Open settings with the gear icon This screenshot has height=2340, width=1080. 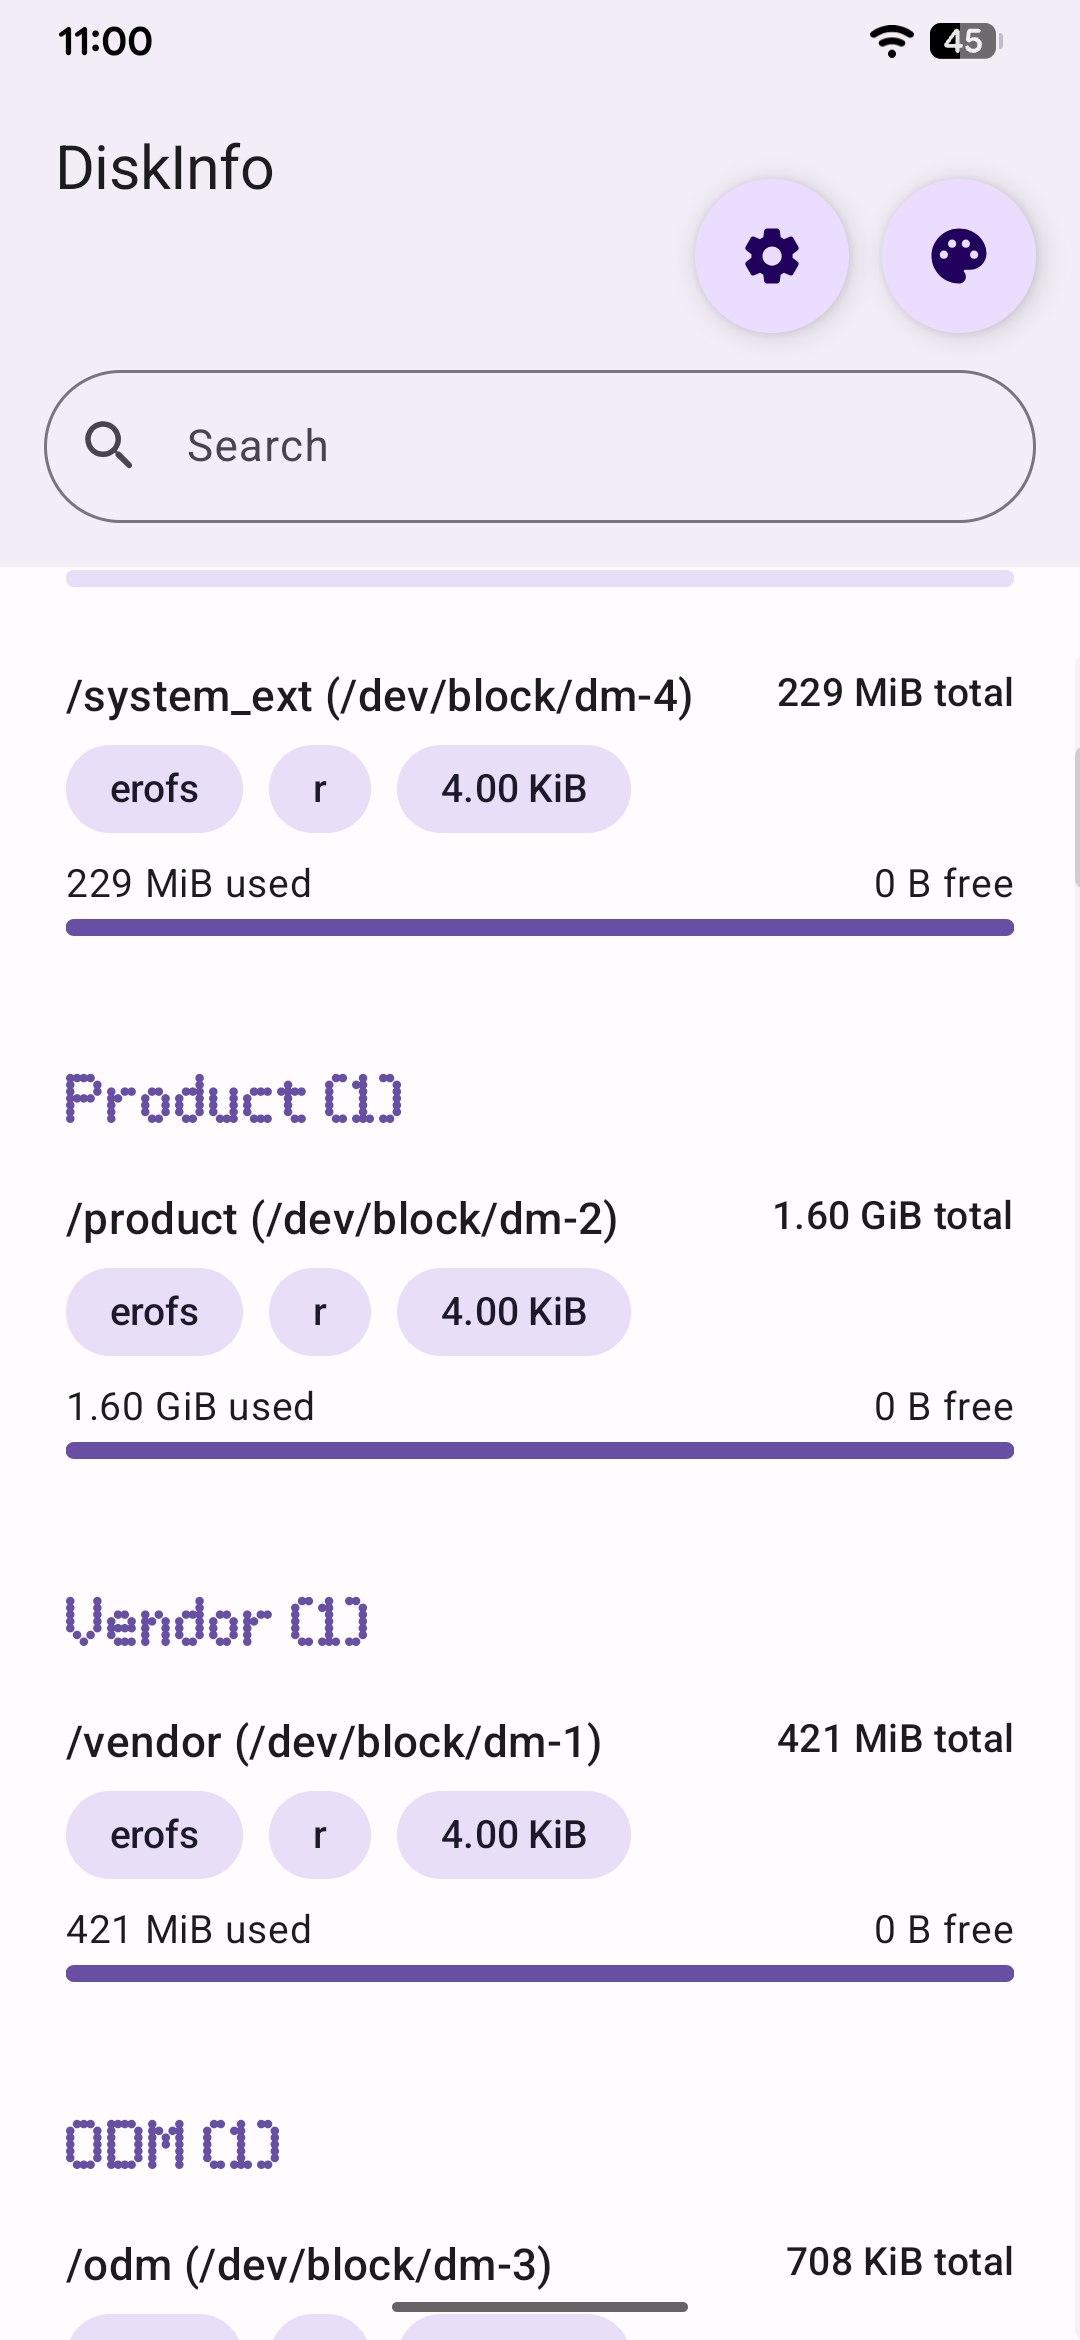772,256
